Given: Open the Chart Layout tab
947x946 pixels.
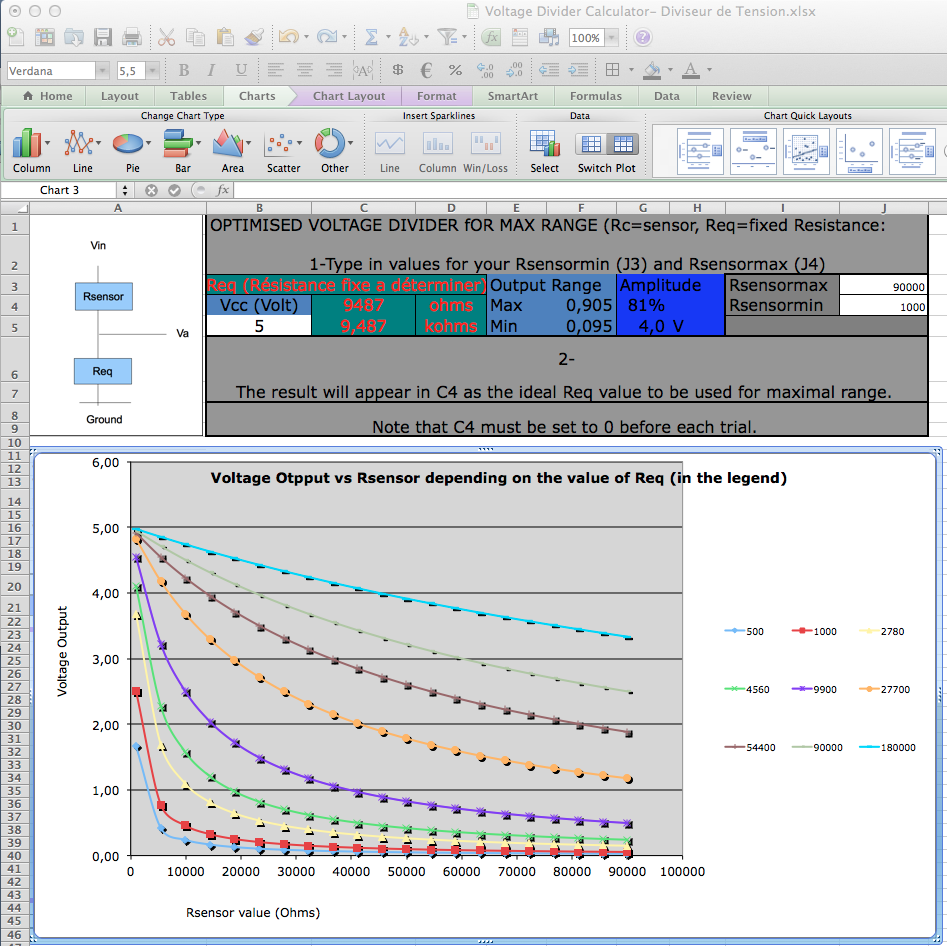Looking at the screenshot, I should tap(348, 96).
